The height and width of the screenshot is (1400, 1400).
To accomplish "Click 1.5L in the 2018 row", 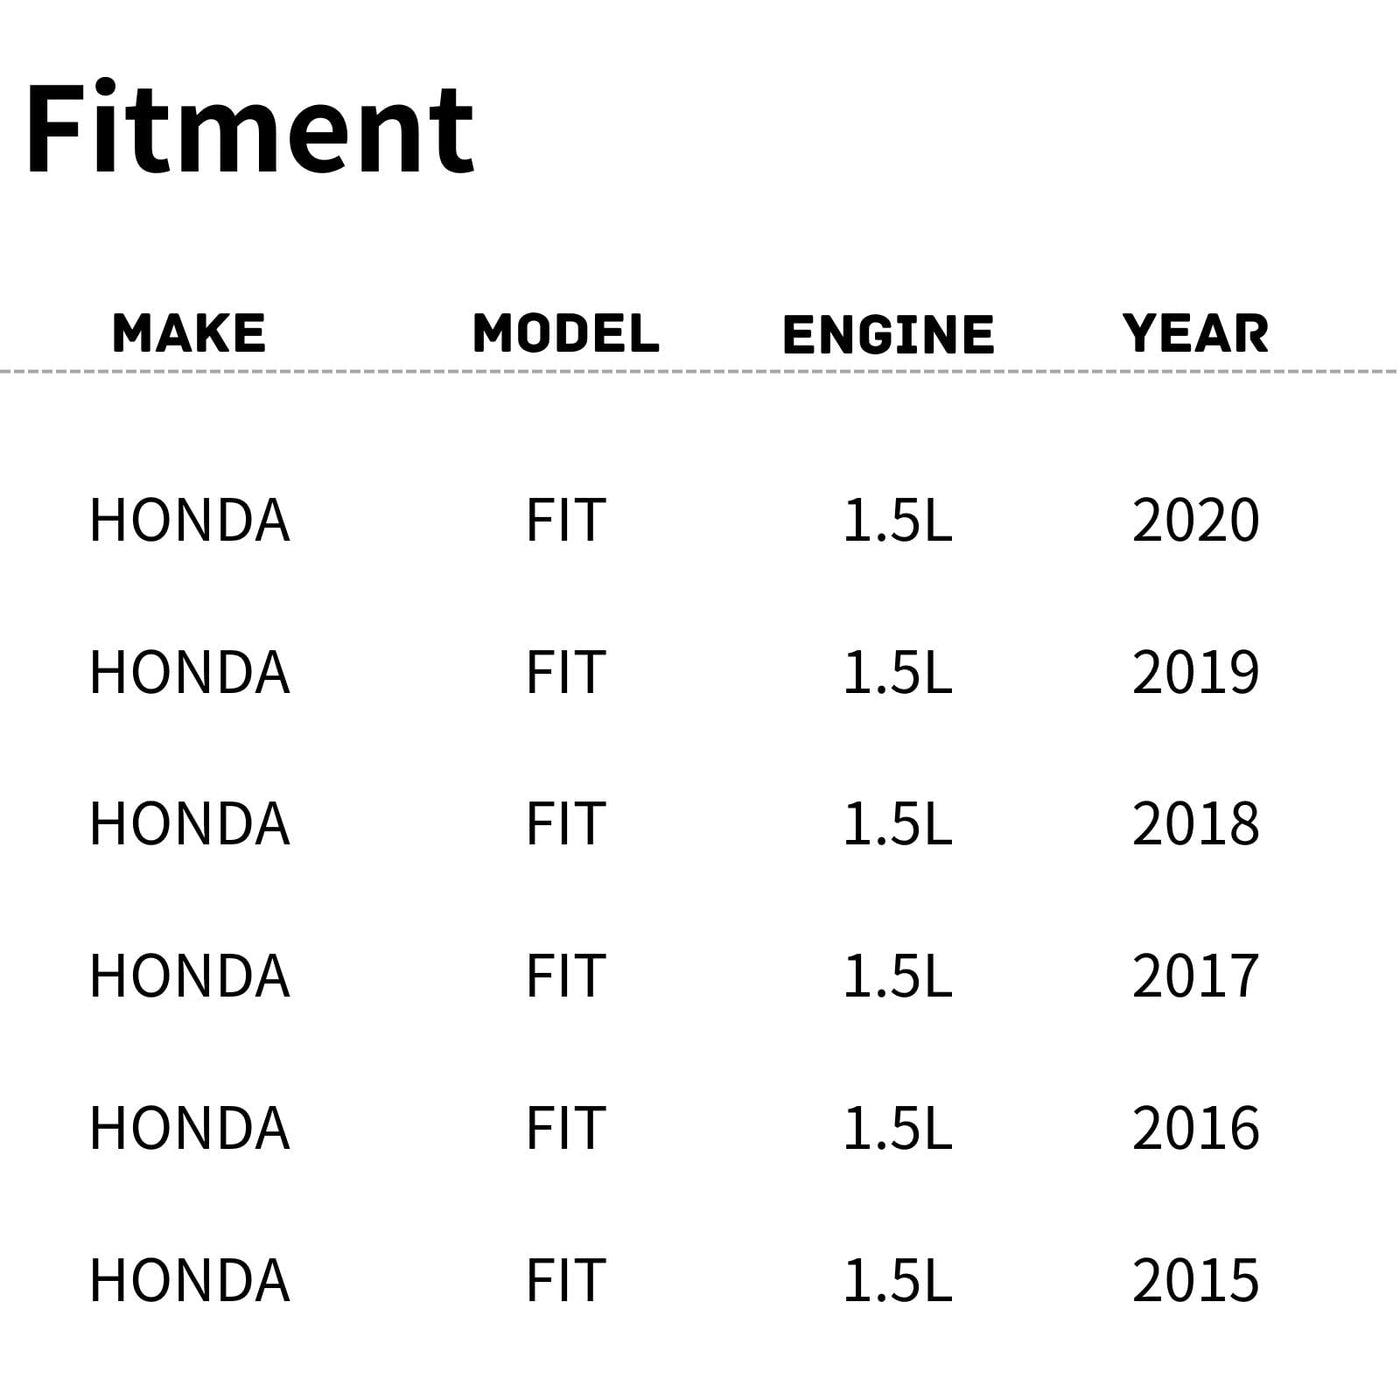I will [897, 825].
